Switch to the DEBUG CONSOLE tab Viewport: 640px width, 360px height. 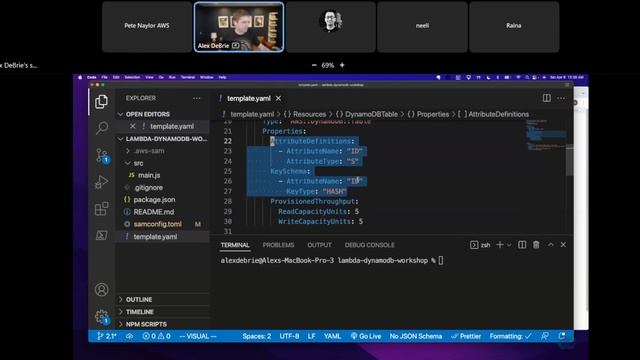pos(370,245)
